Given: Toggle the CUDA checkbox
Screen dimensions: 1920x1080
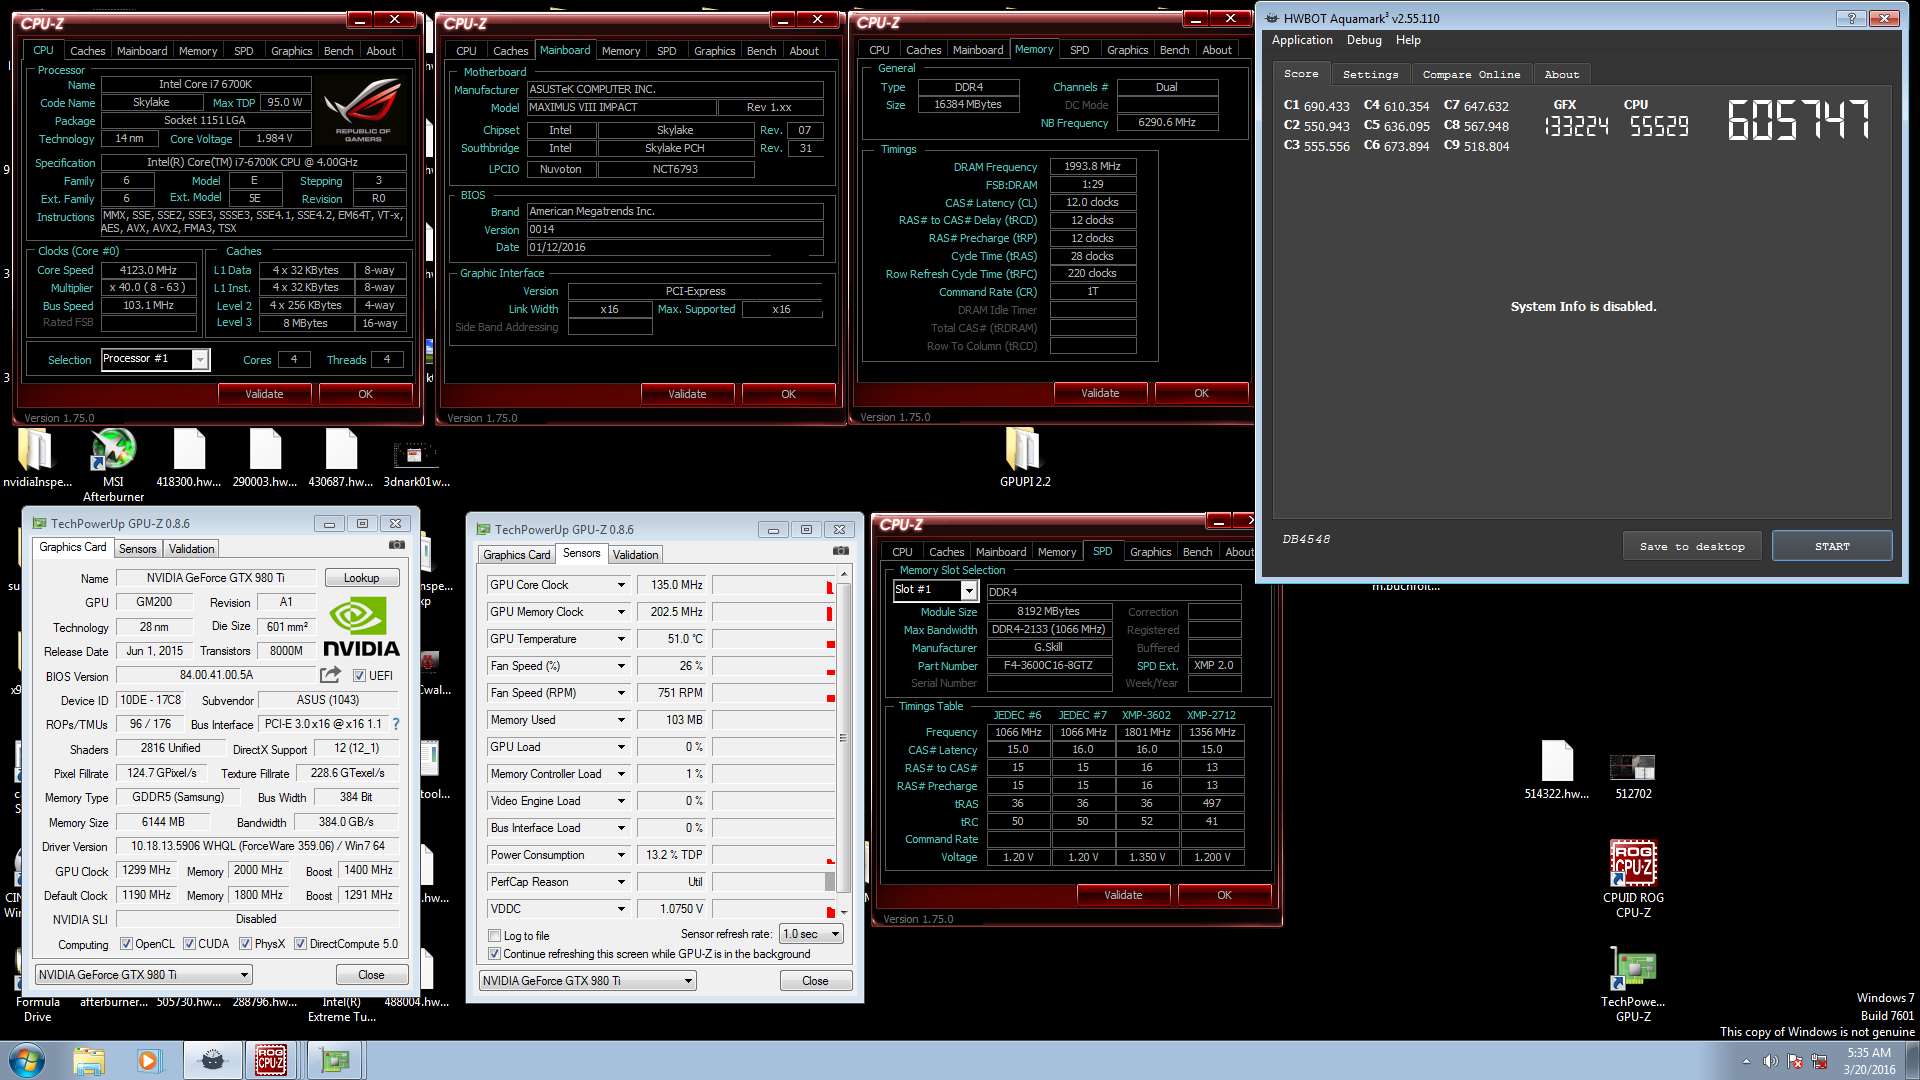Looking at the screenshot, I should pos(189,944).
